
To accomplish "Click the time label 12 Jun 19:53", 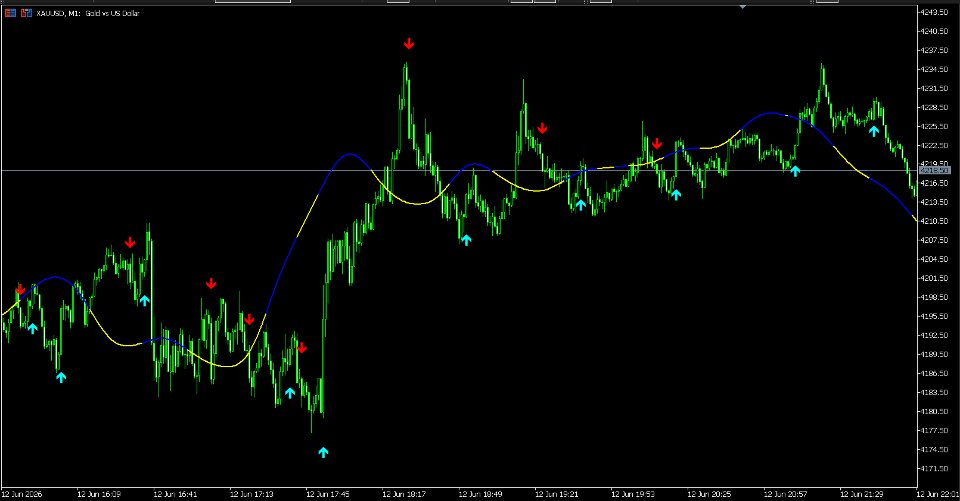I will click(633, 494).
